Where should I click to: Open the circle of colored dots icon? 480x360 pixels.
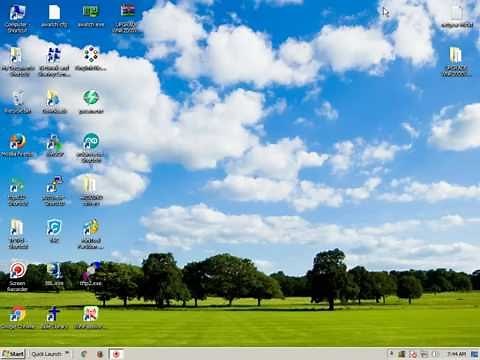91,59
